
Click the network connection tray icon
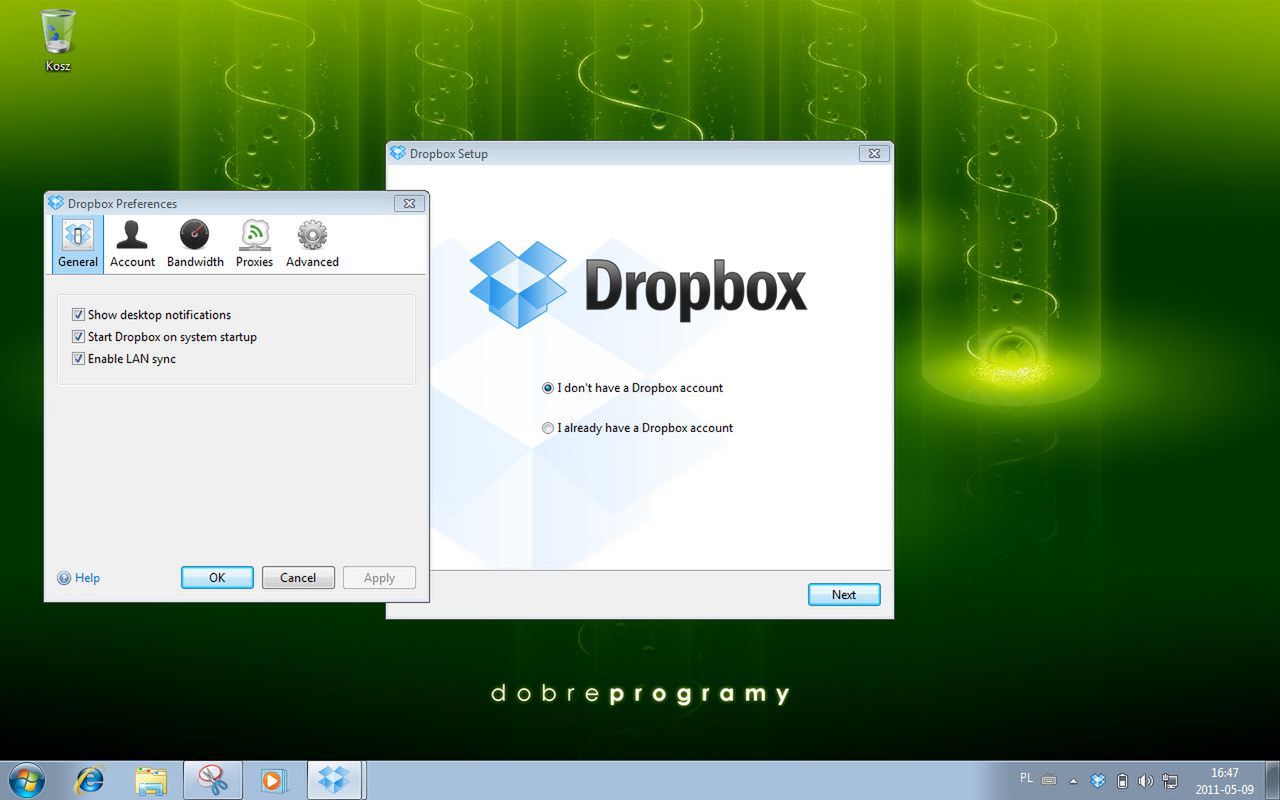1170,780
